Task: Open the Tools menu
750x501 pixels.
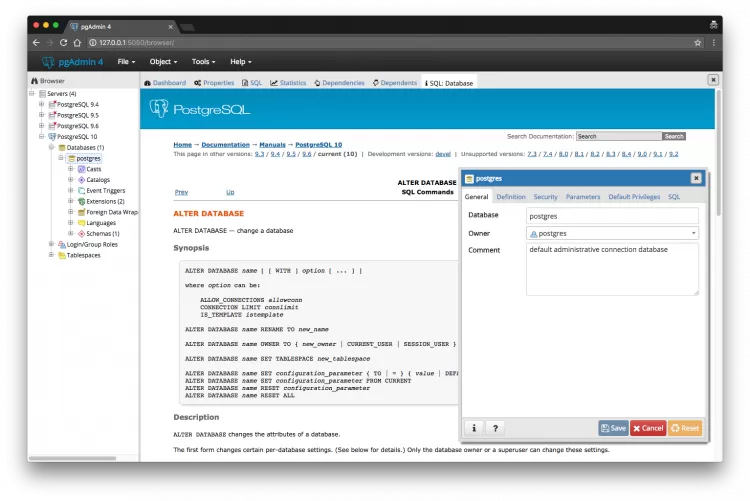Action: click(203, 62)
